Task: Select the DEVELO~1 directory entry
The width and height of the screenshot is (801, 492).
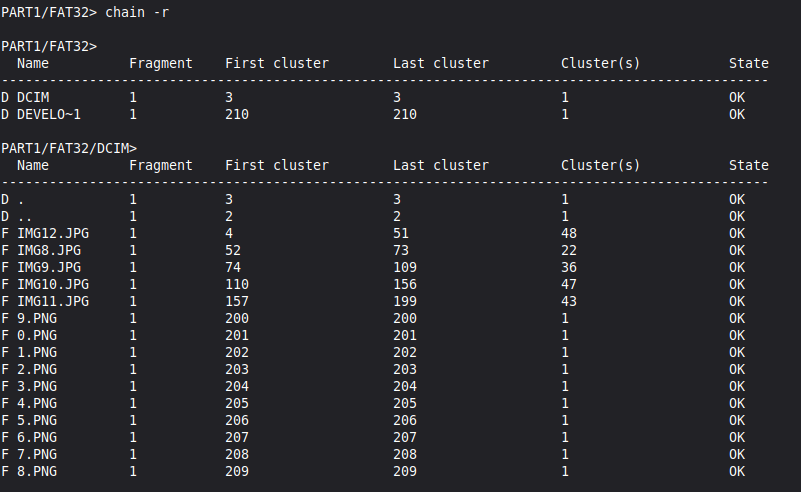Action: coord(49,114)
